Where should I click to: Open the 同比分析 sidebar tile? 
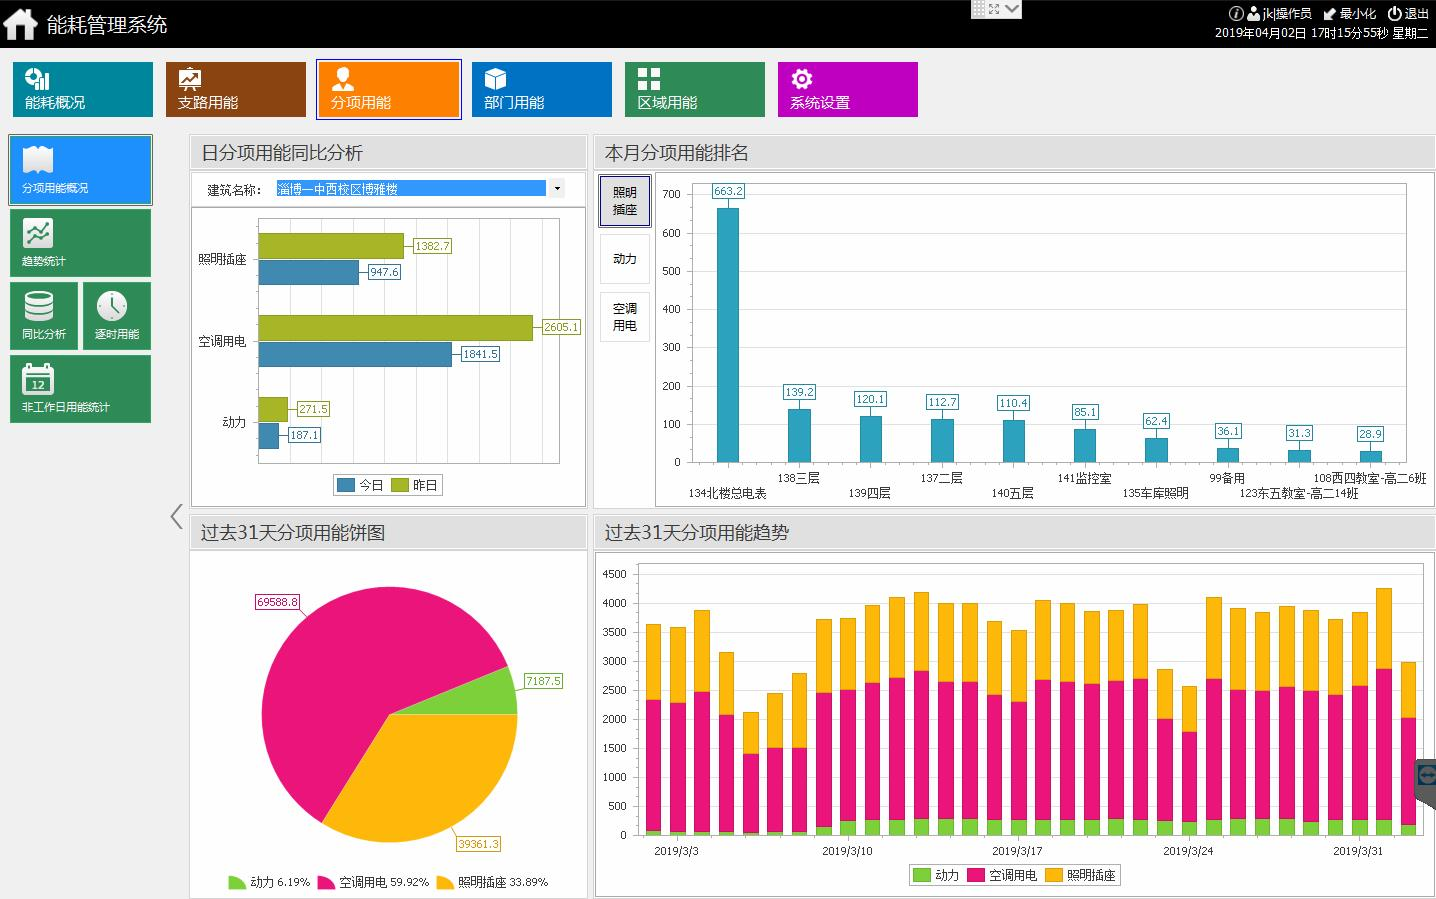tap(44, 316)
